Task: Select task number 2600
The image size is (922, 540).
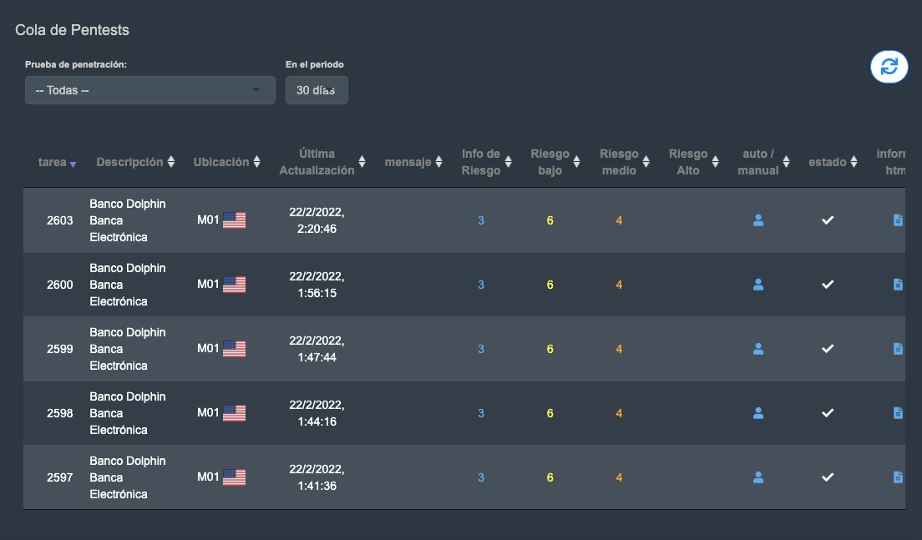Action: coord(60,285)
